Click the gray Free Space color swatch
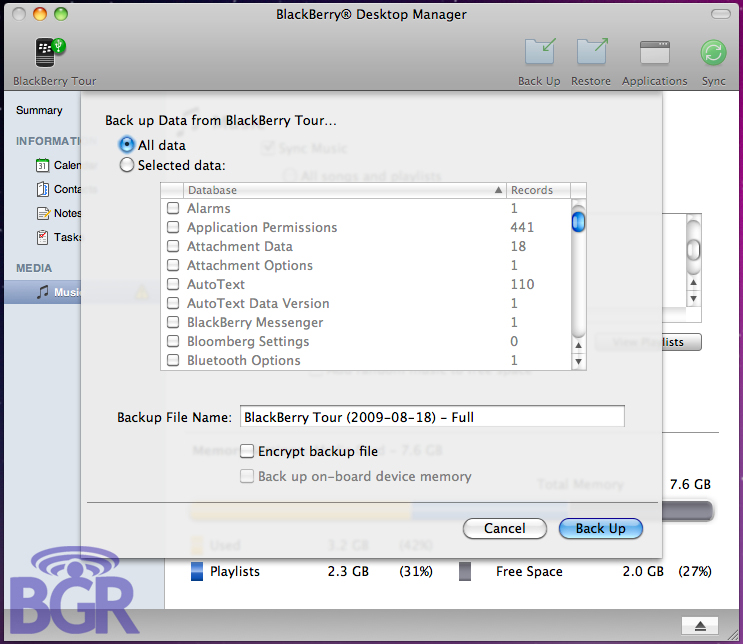 (x=465, y=571)
